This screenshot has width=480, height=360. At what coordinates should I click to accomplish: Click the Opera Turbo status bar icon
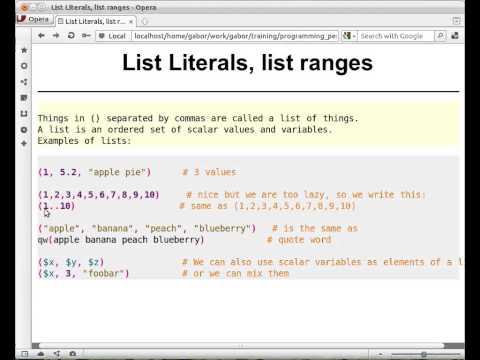click(73, 354)
